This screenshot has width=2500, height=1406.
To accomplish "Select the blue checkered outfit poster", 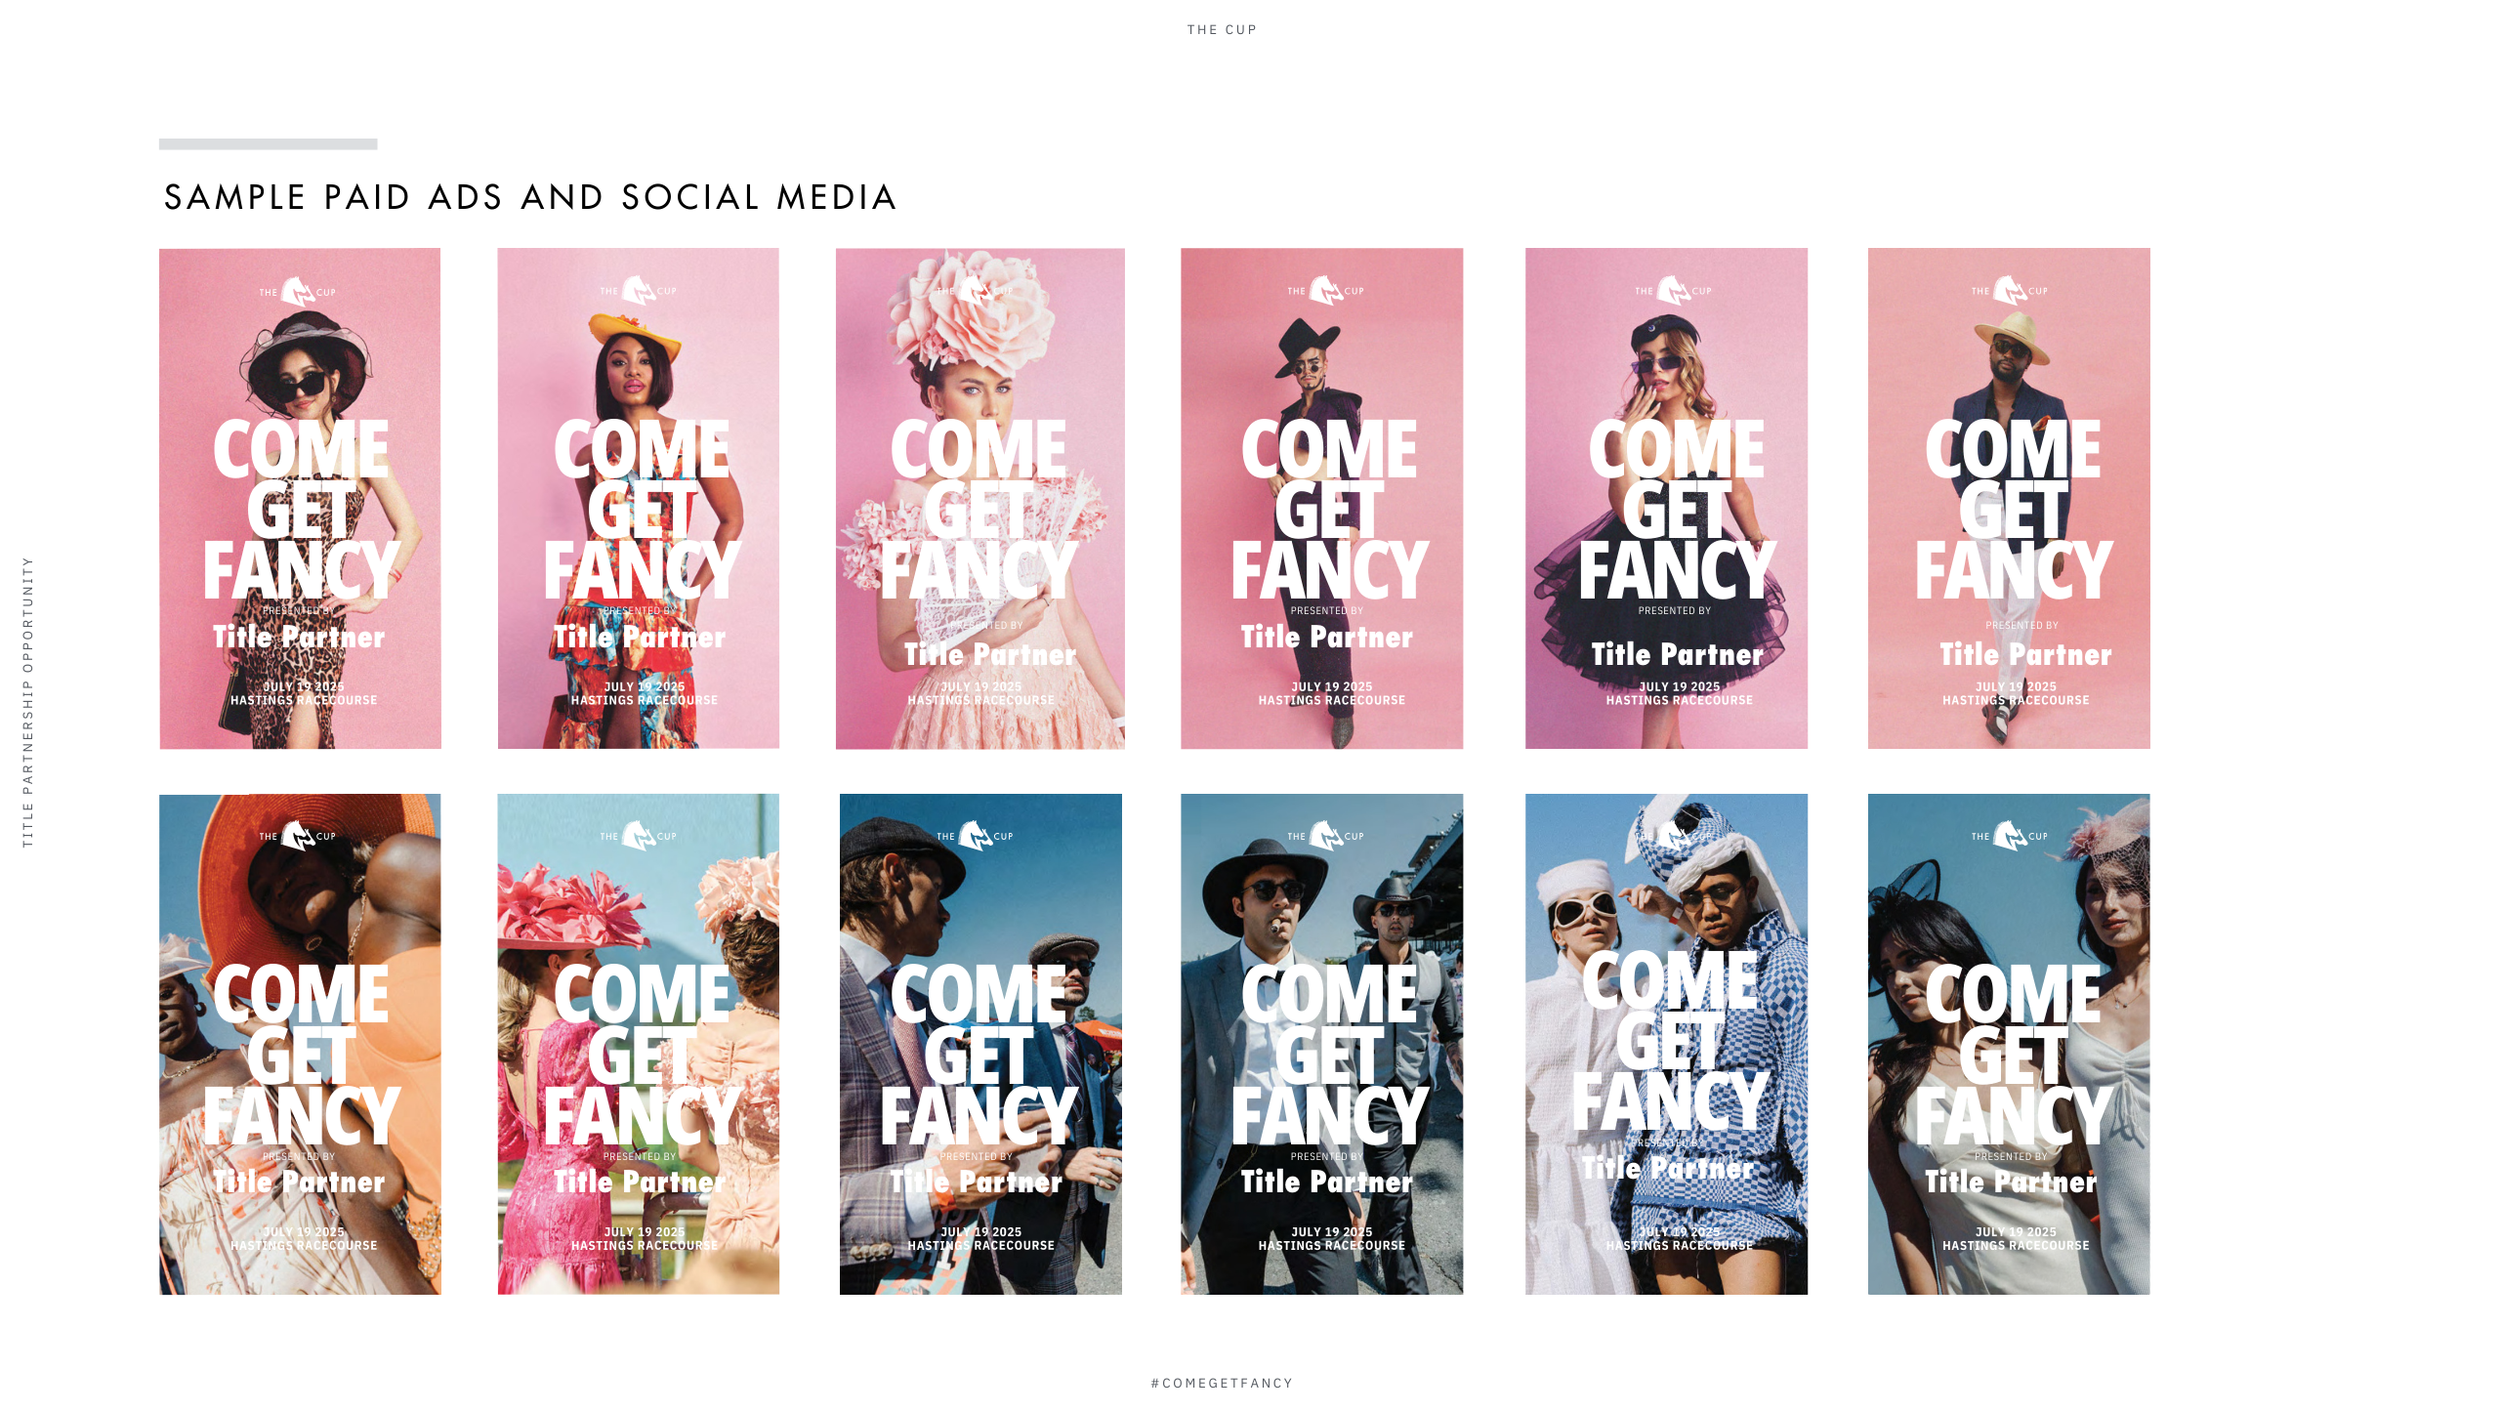I will tap(1666, 1044).
